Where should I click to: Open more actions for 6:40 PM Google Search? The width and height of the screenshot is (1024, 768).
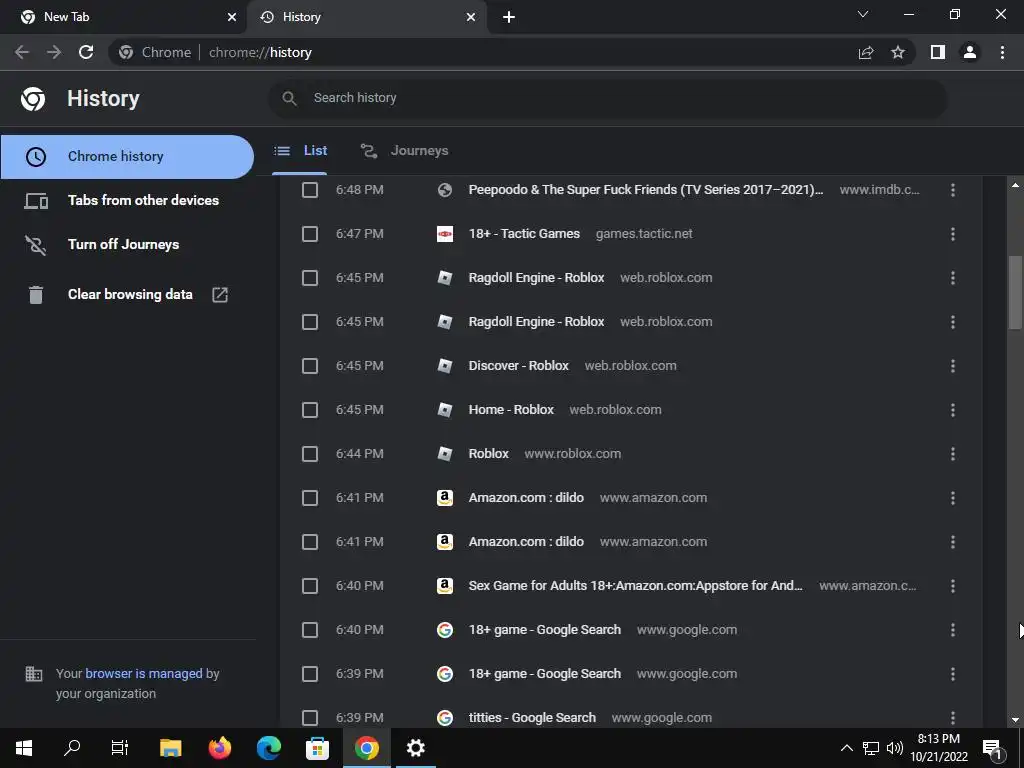tap(953, 630)
